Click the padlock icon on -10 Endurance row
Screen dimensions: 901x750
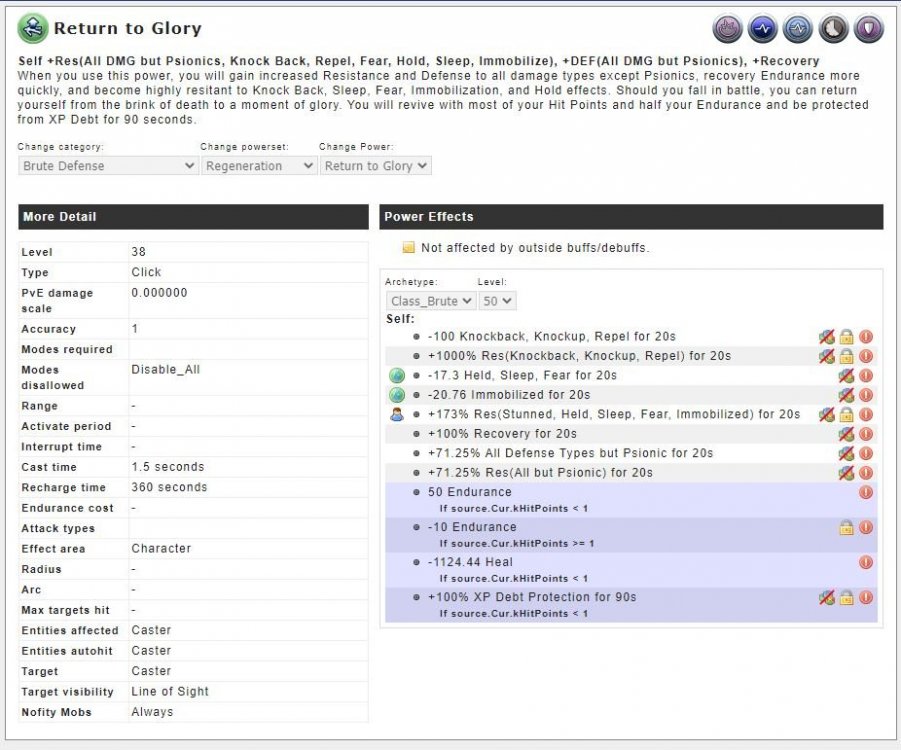(846, 527)
